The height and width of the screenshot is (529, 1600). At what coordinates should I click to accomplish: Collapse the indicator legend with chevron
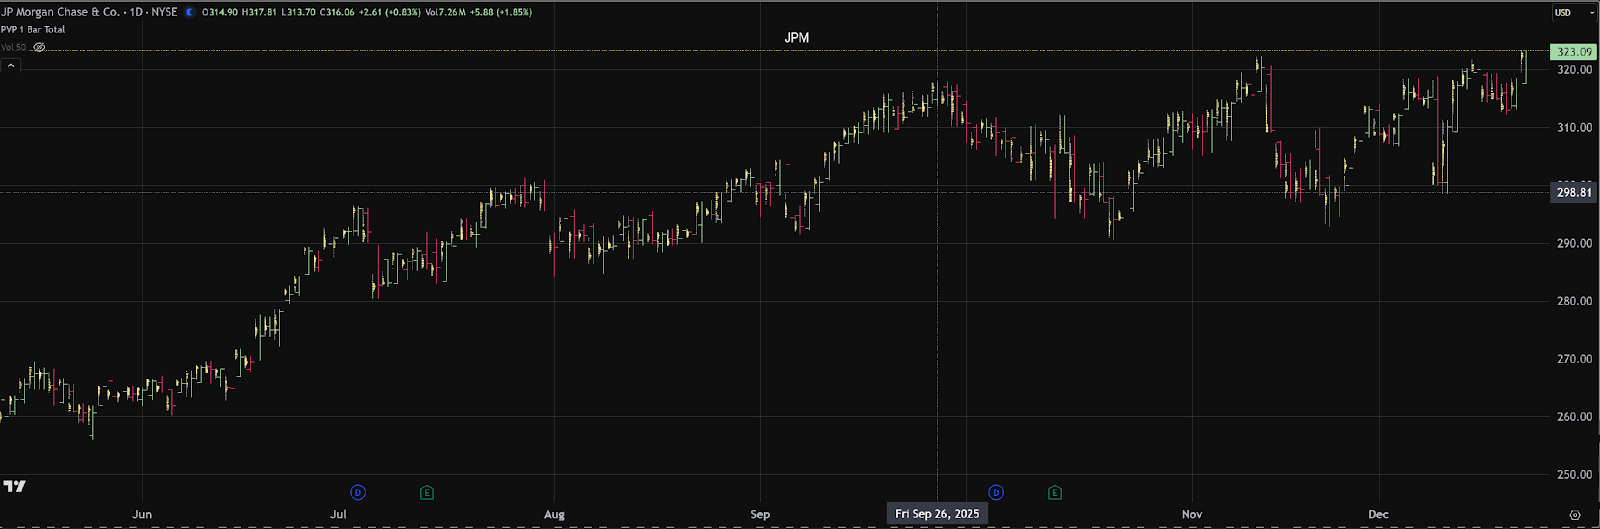point(11,65)
